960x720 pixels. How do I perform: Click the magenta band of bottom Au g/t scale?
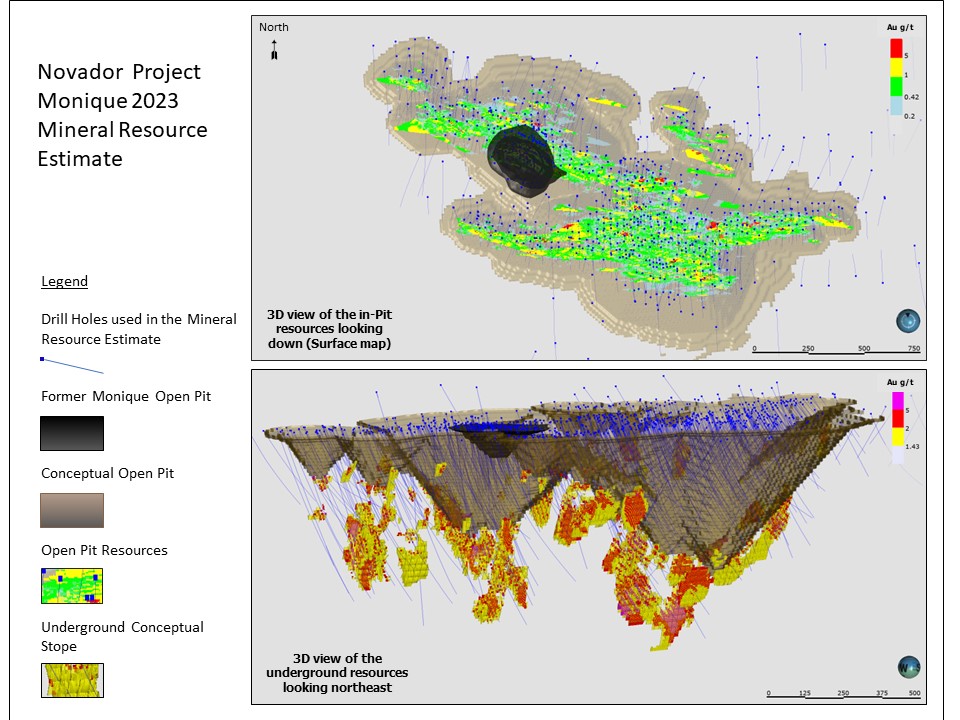click(898, 401)
